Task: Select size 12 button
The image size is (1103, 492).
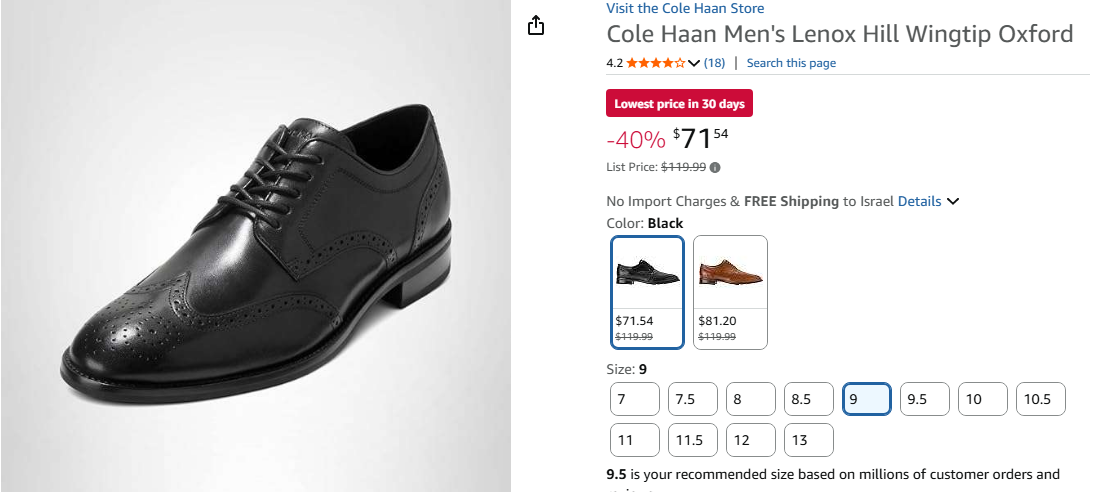Action: [751, 439]
